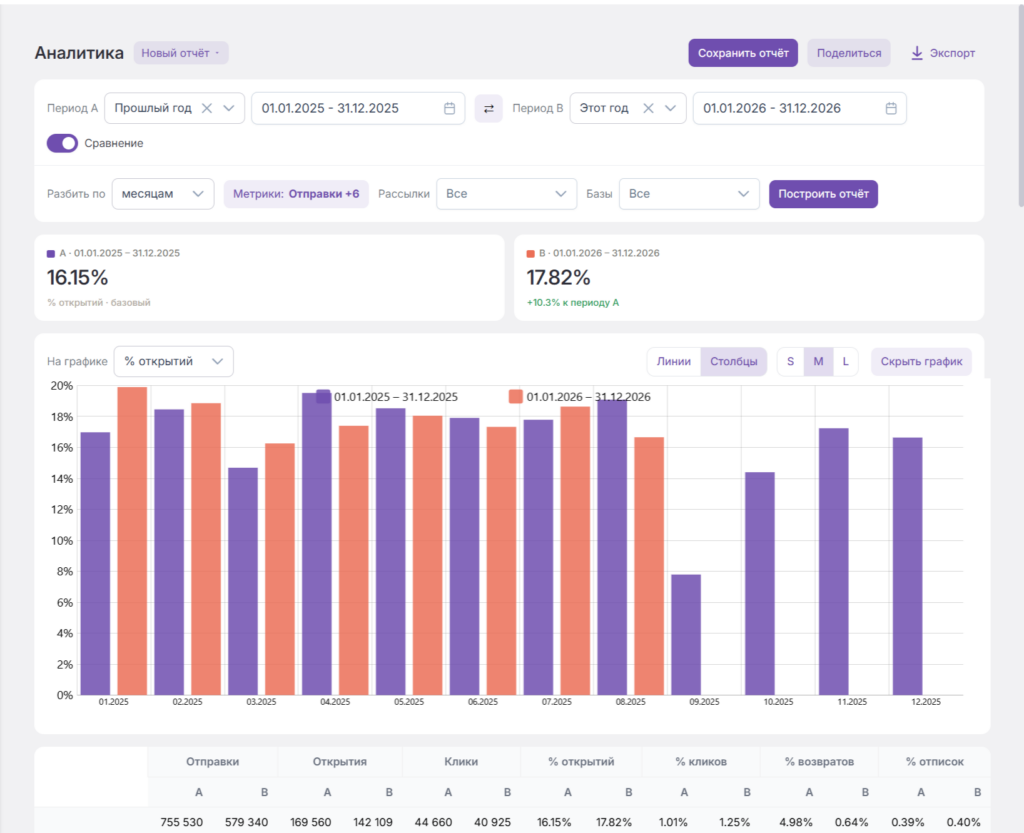Click the 755 530 table cell
The height and width of the screenshot is (833, 1024).
[x=182, y=822]
